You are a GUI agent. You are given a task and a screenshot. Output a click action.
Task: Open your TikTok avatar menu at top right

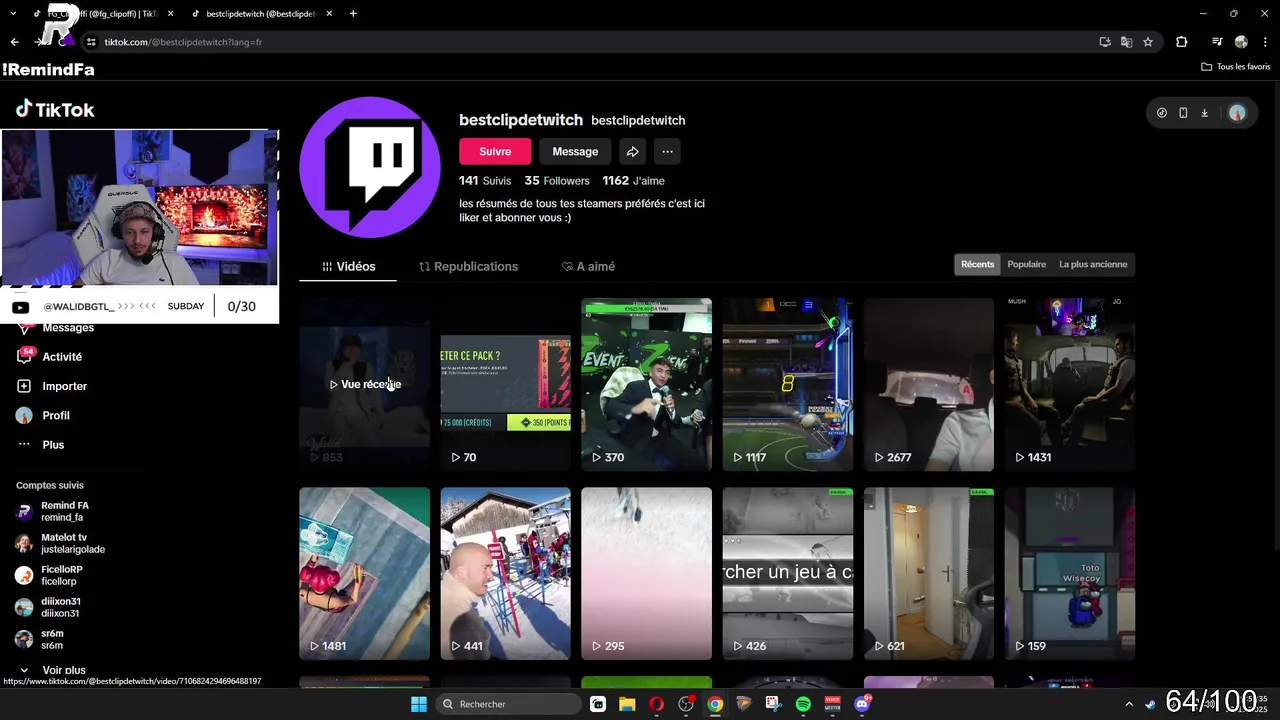click(1237, 113)
